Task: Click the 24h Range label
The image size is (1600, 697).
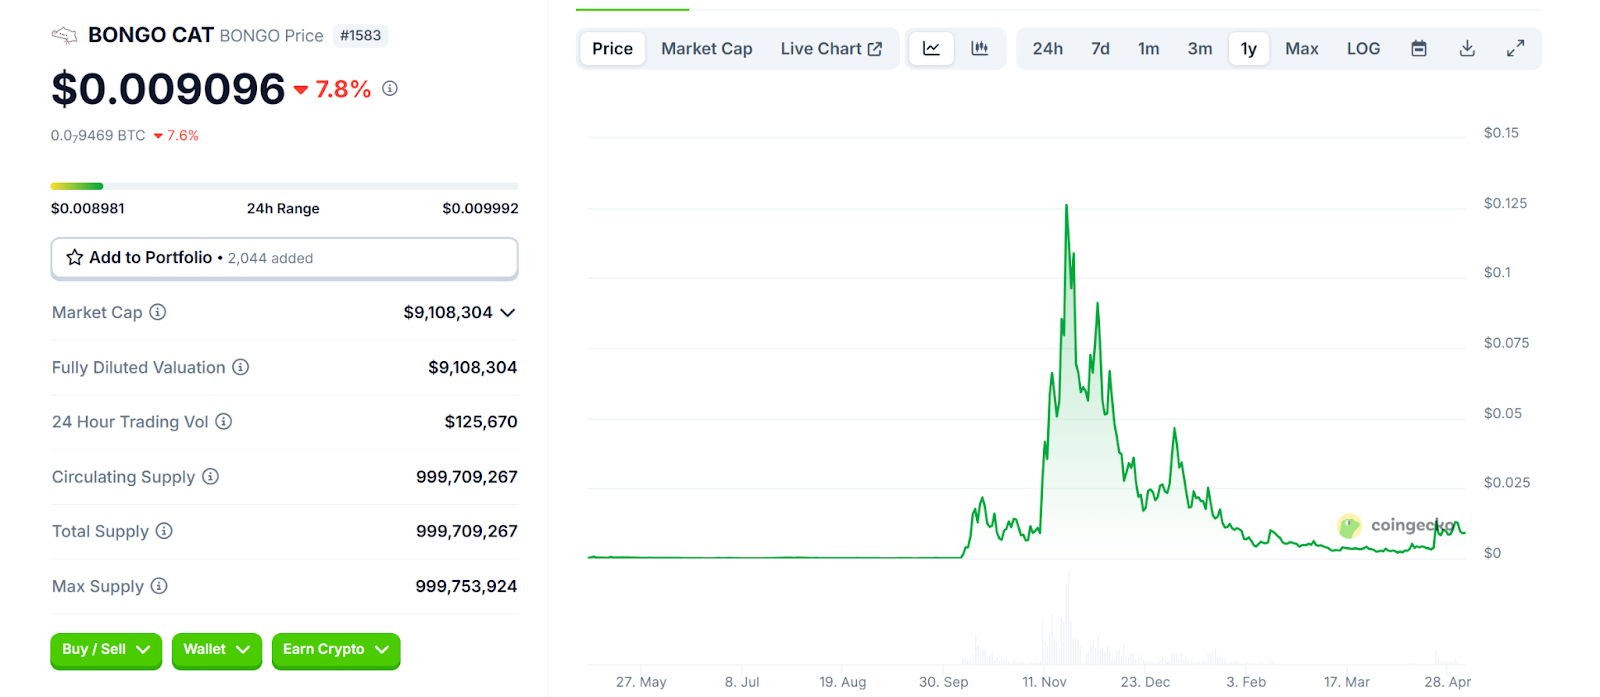Action: click(x=283, y=209)
